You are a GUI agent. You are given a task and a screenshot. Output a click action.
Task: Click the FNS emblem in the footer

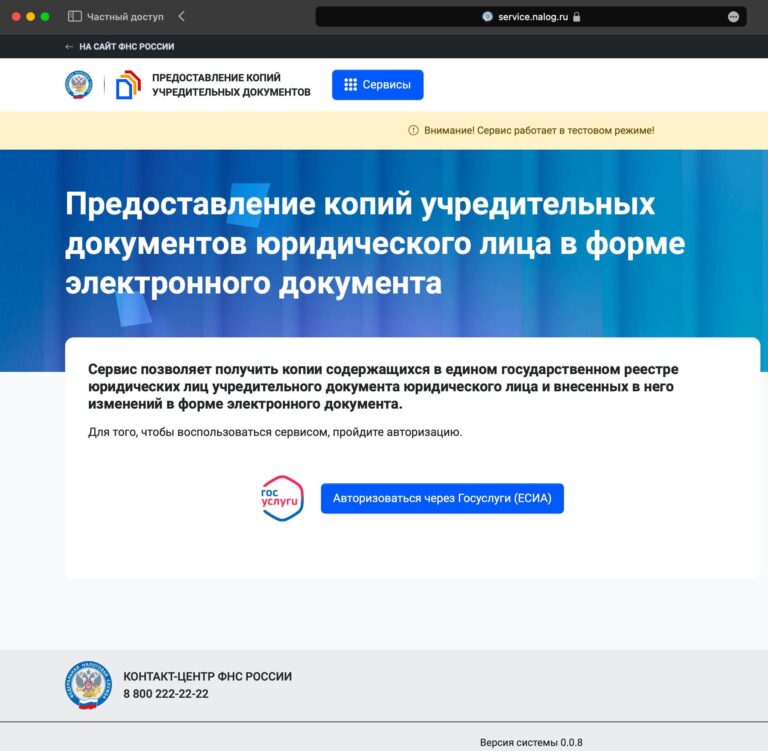[x=88, y=685]
